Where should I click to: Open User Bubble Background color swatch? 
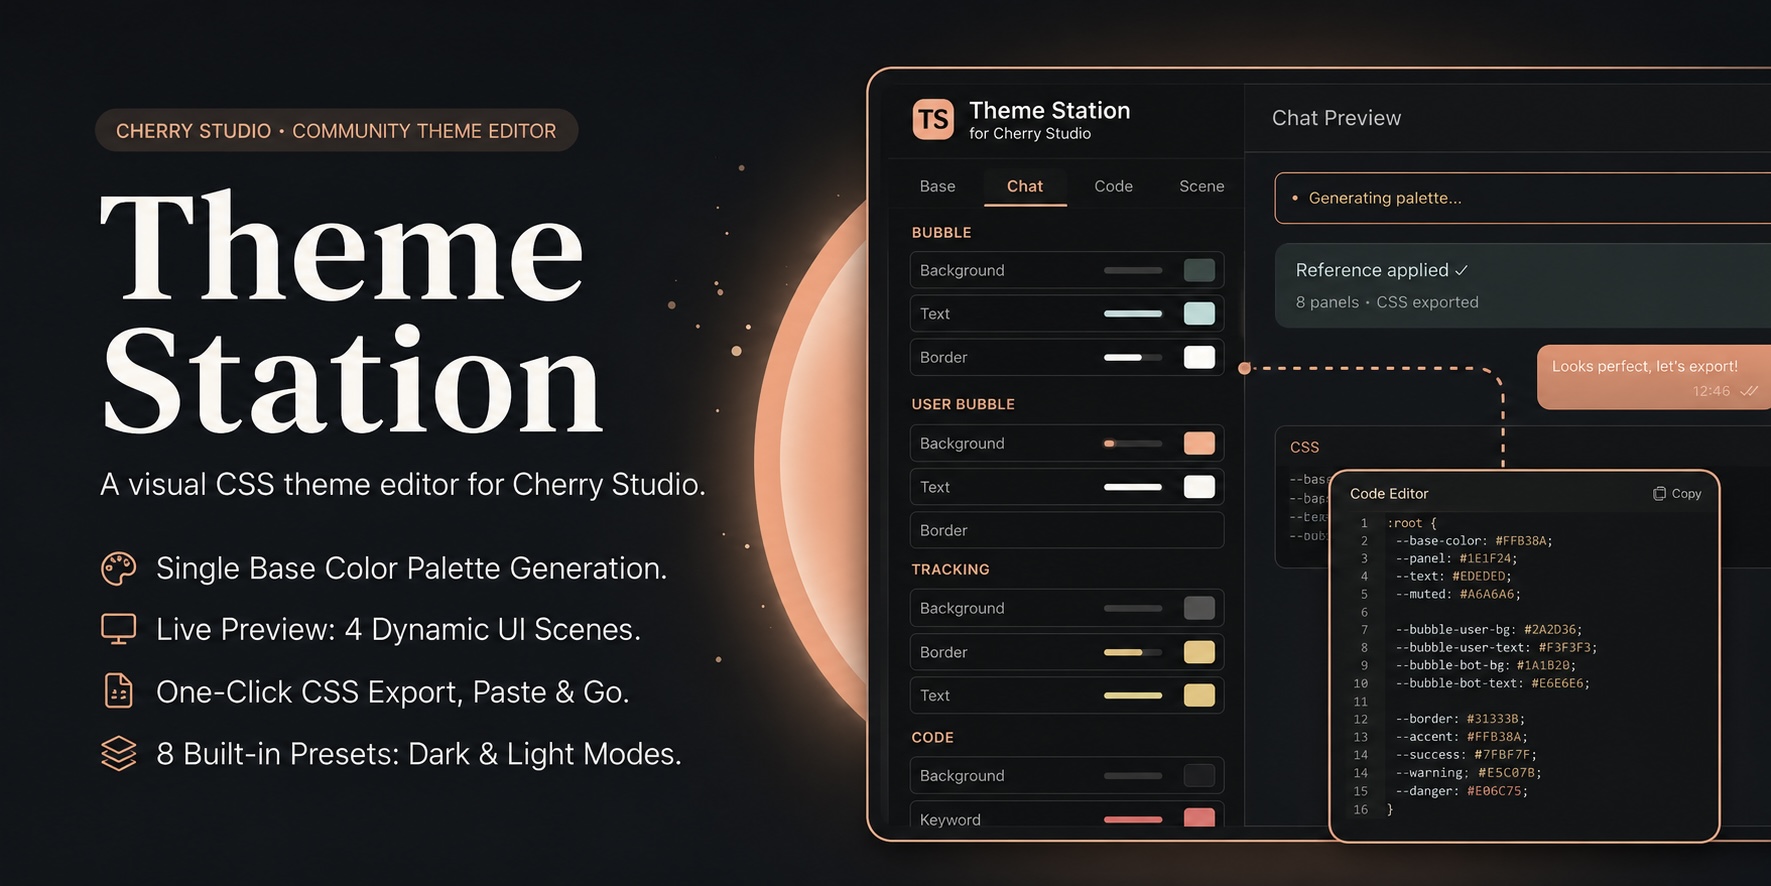click(x=1199, y=443)
